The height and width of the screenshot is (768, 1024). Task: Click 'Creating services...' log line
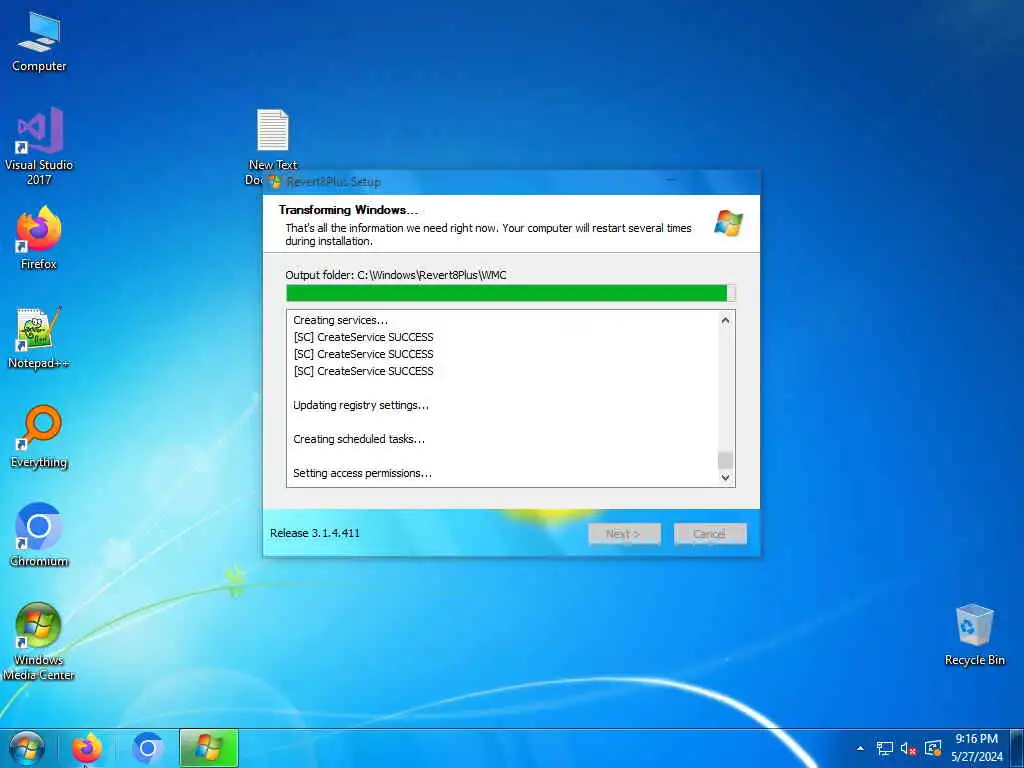pyautogui.click(x=340, y=320)
